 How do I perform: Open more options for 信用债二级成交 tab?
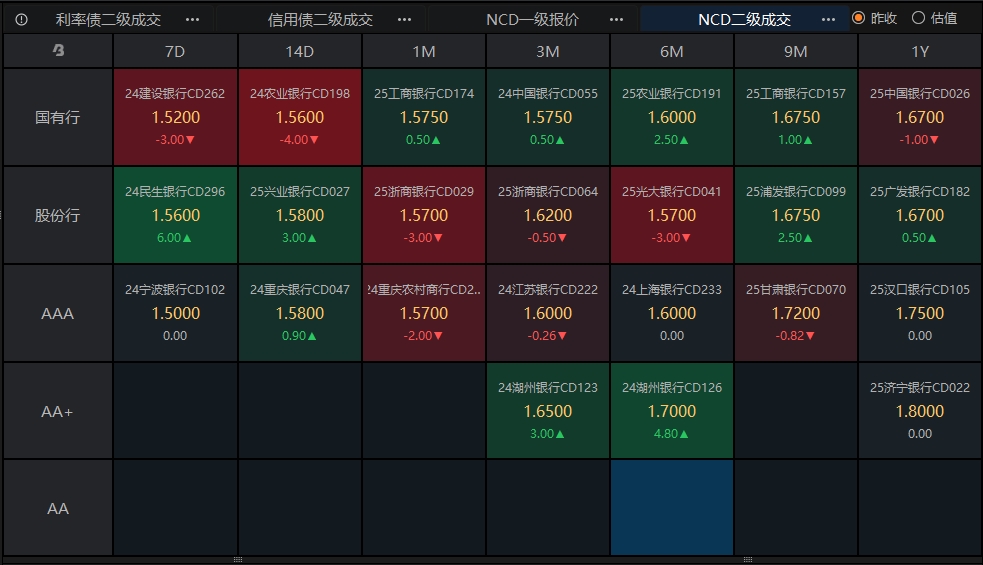[x=404, y=19]
